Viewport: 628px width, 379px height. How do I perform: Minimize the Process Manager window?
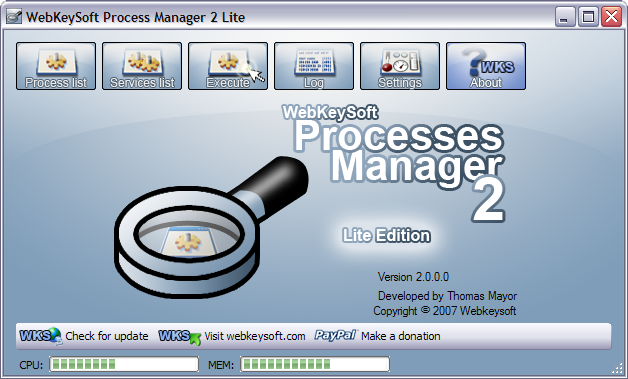pos(565,17)
